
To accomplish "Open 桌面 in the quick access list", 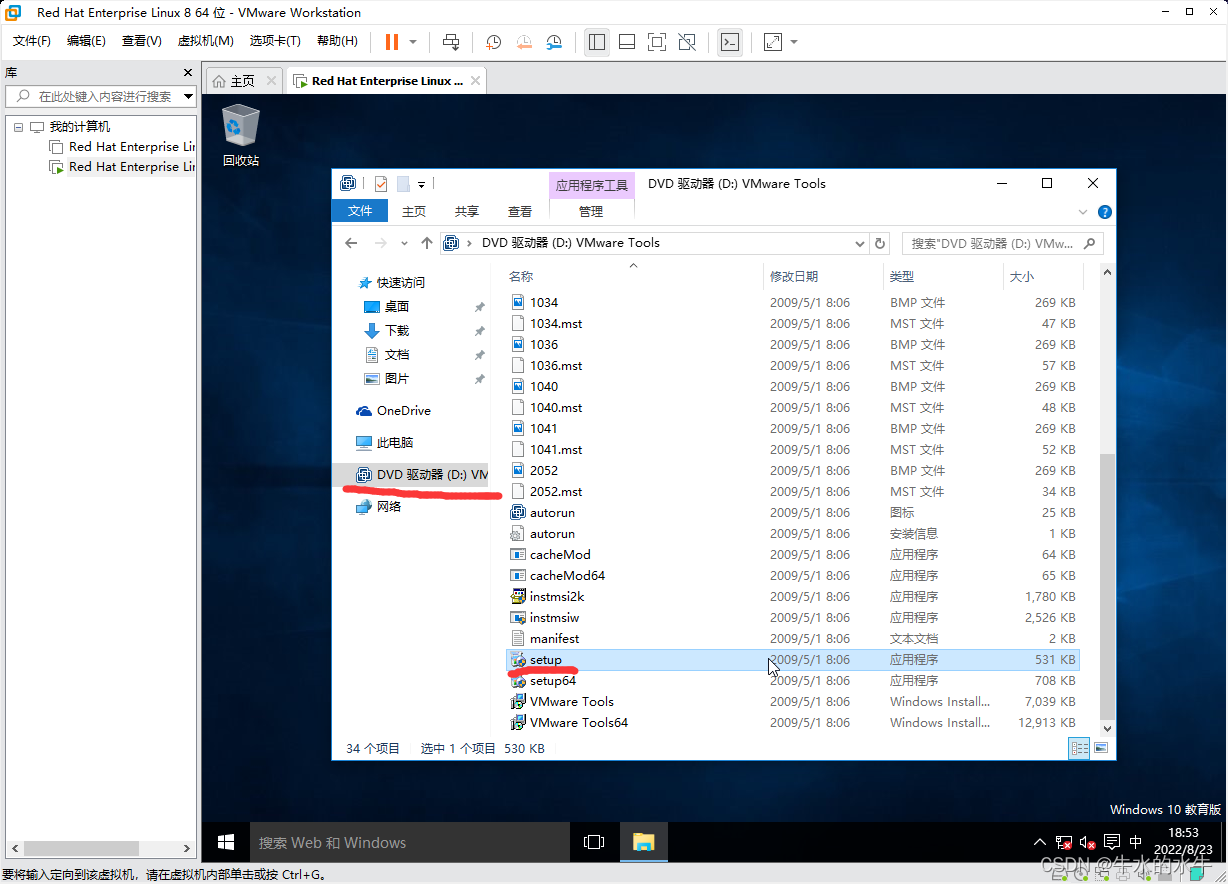I will pyautogui.click(x=396, y=307).
